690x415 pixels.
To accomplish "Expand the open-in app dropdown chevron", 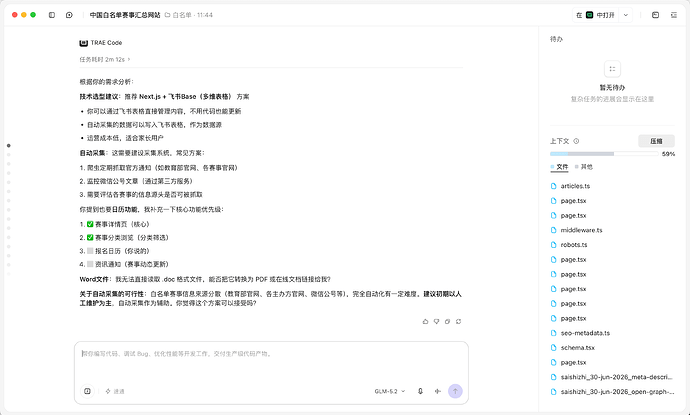I will point(625,15).
